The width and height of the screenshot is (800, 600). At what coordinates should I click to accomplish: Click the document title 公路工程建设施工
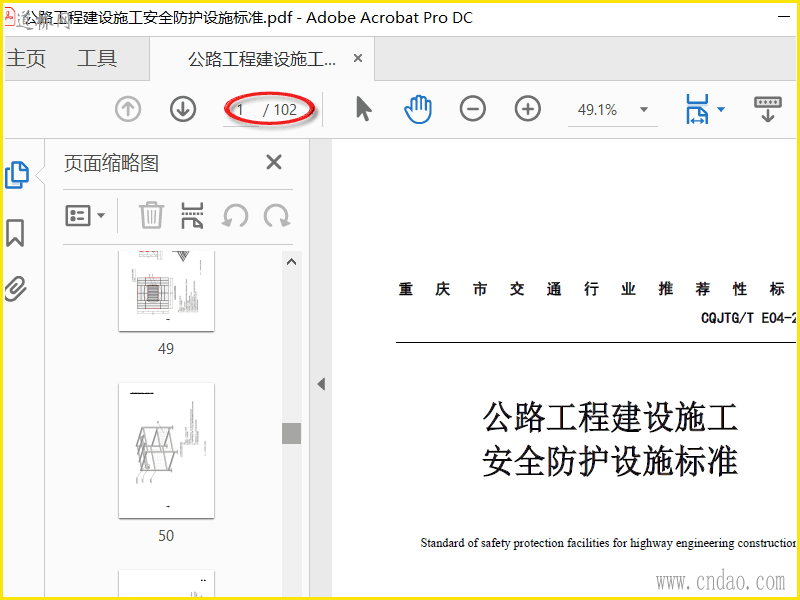coord(610,417)
